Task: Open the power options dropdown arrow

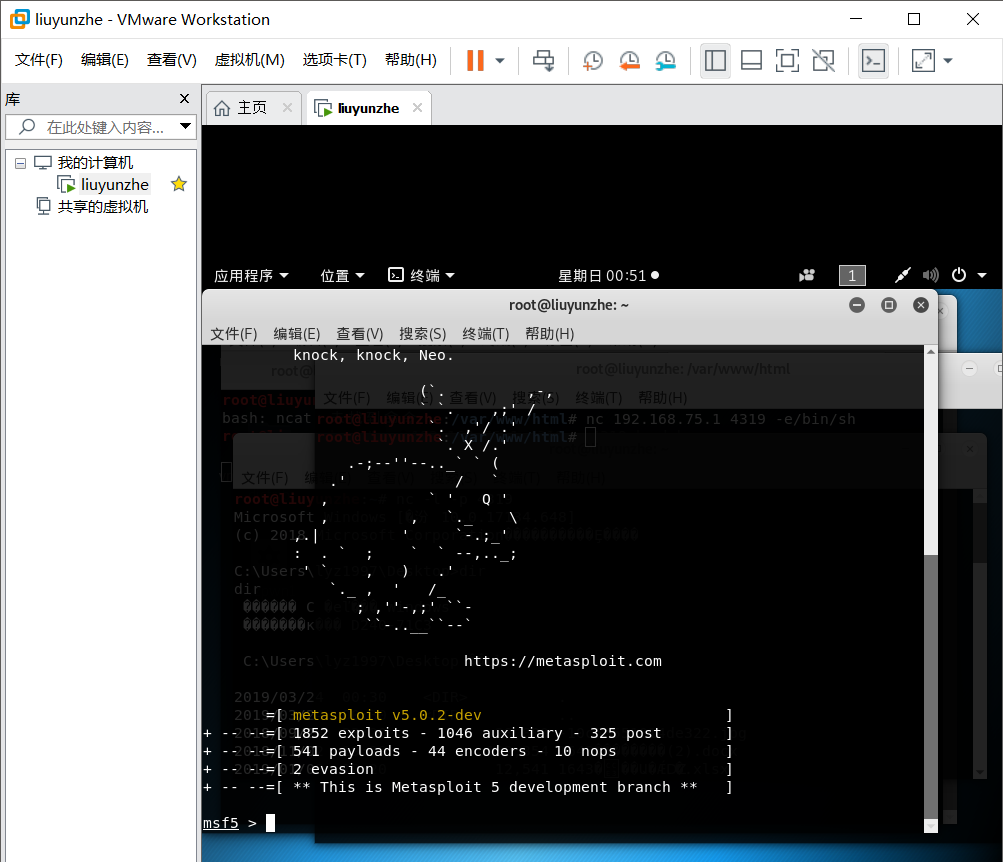Action: pyautogui.click(x=500, y=61)
